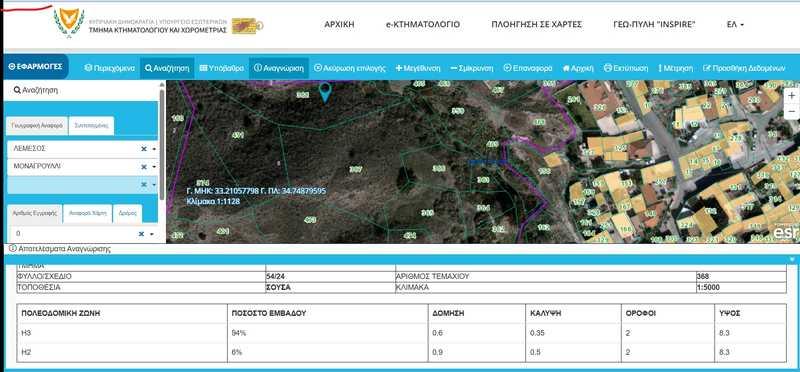800x372 pixels.
Task: Click the map minus zoom-out button
Action: (791, 111)
